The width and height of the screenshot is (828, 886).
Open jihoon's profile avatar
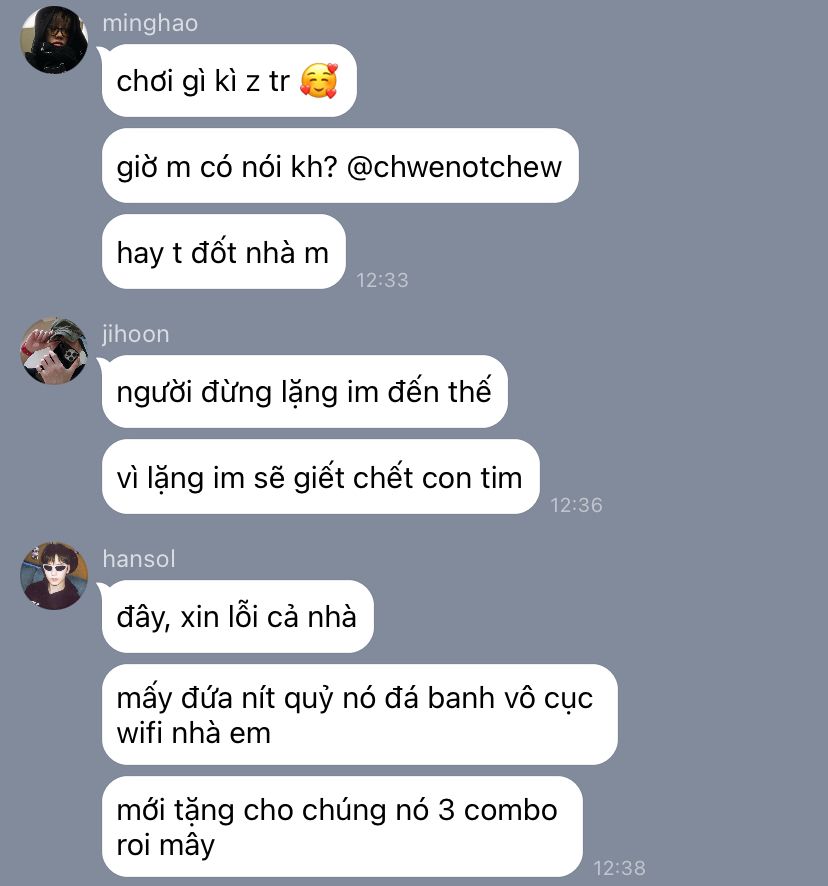54,350
